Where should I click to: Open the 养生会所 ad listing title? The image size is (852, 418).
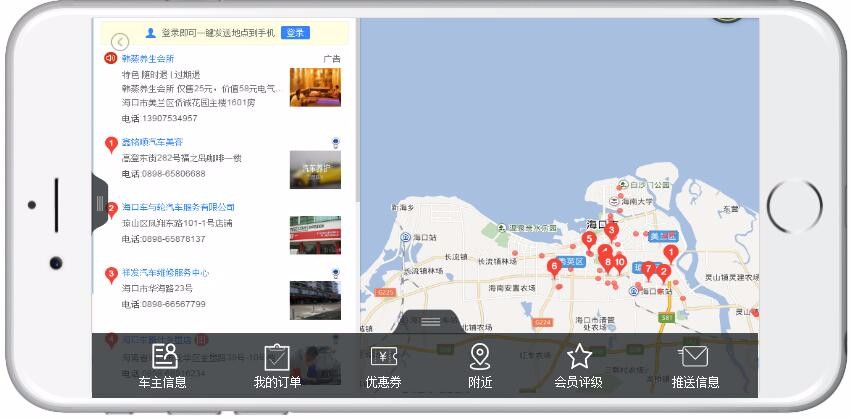click(x=147, y=59)
